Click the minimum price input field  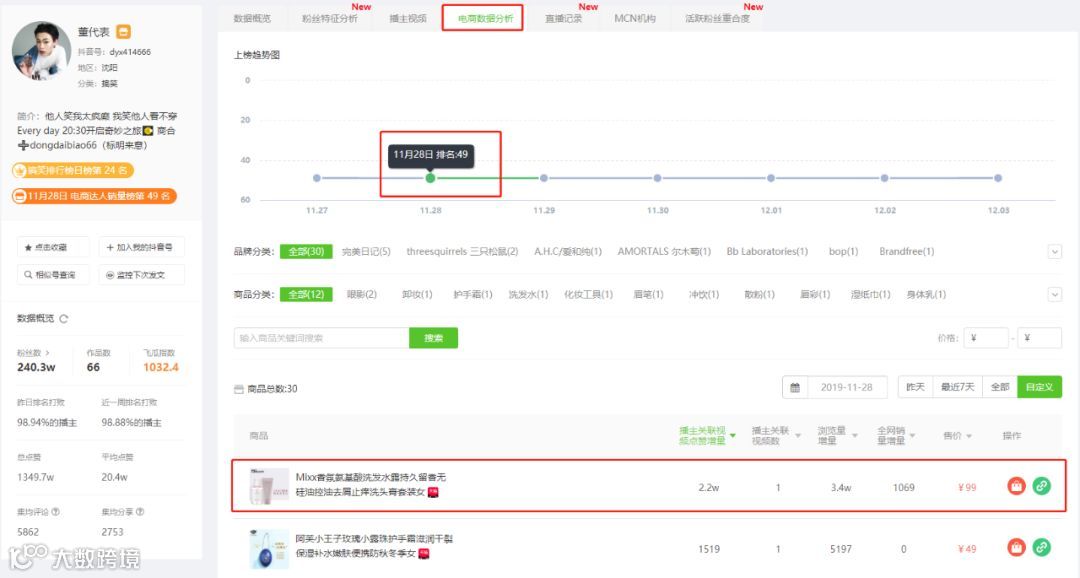click(x=986, y=338)
